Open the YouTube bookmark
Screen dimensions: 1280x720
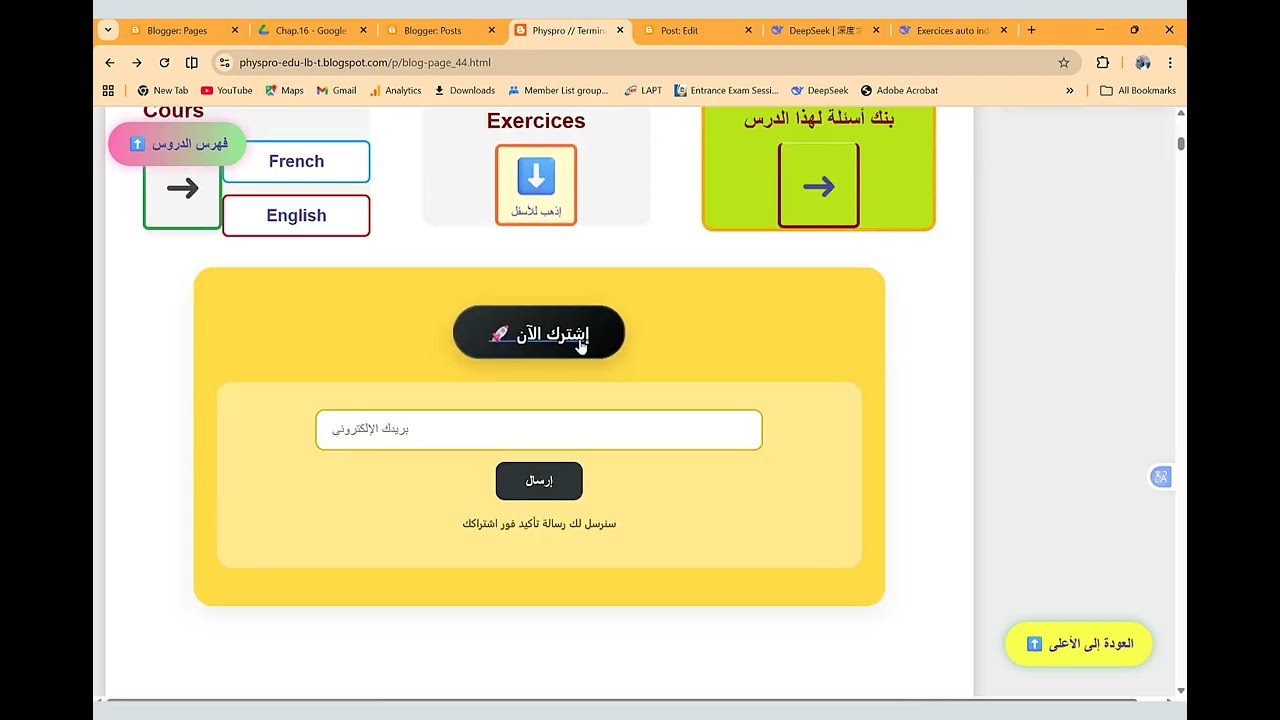(227, 90)
